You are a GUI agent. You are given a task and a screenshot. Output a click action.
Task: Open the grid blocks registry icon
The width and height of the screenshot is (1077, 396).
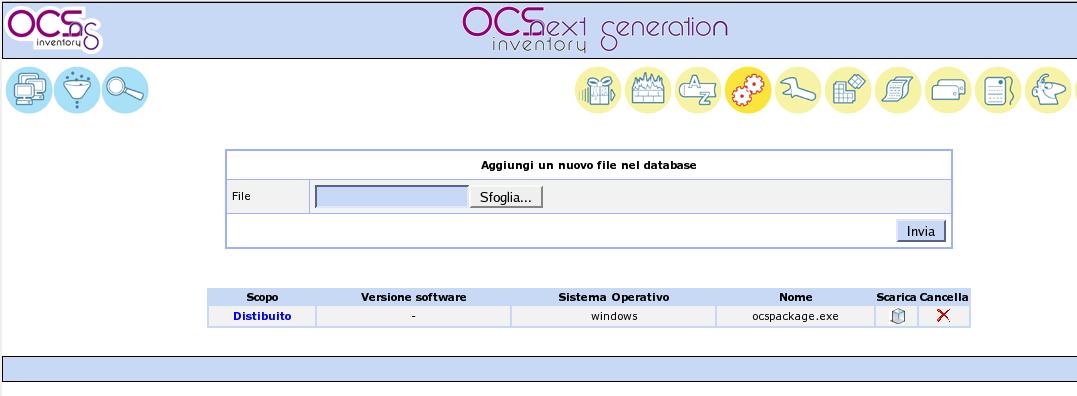848,90
